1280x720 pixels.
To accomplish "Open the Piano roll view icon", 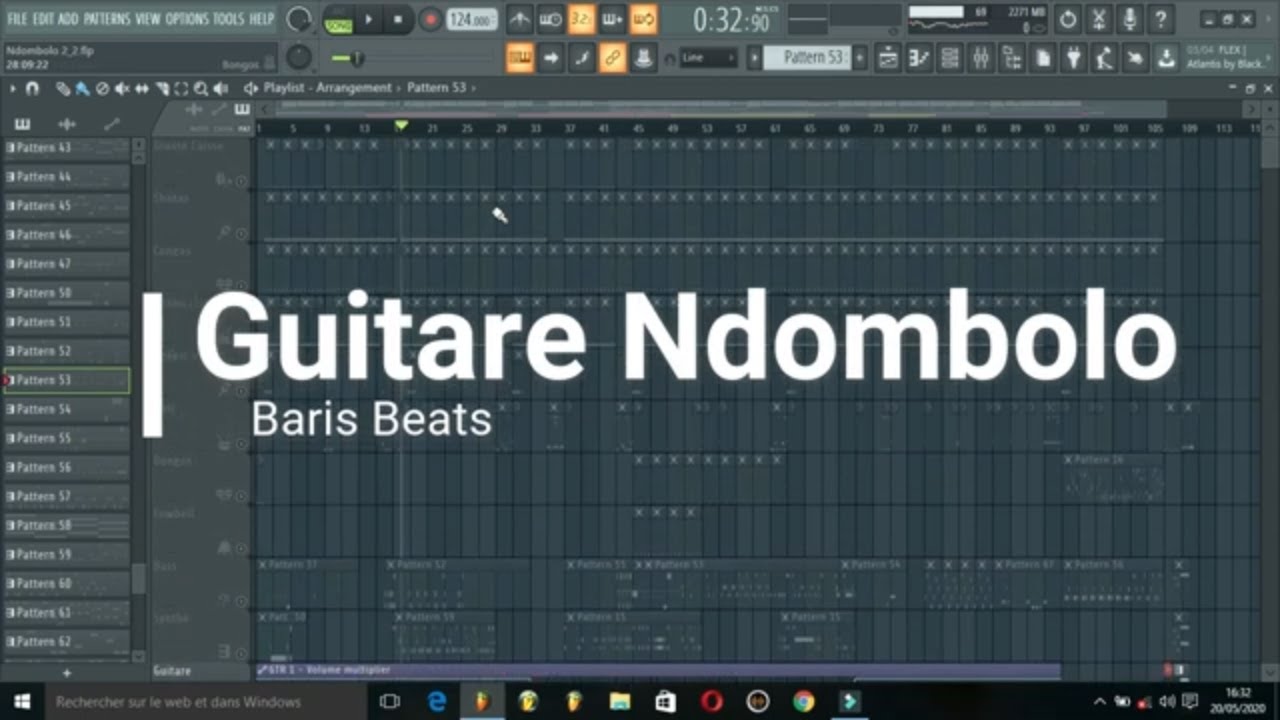I will coord(919,58).
